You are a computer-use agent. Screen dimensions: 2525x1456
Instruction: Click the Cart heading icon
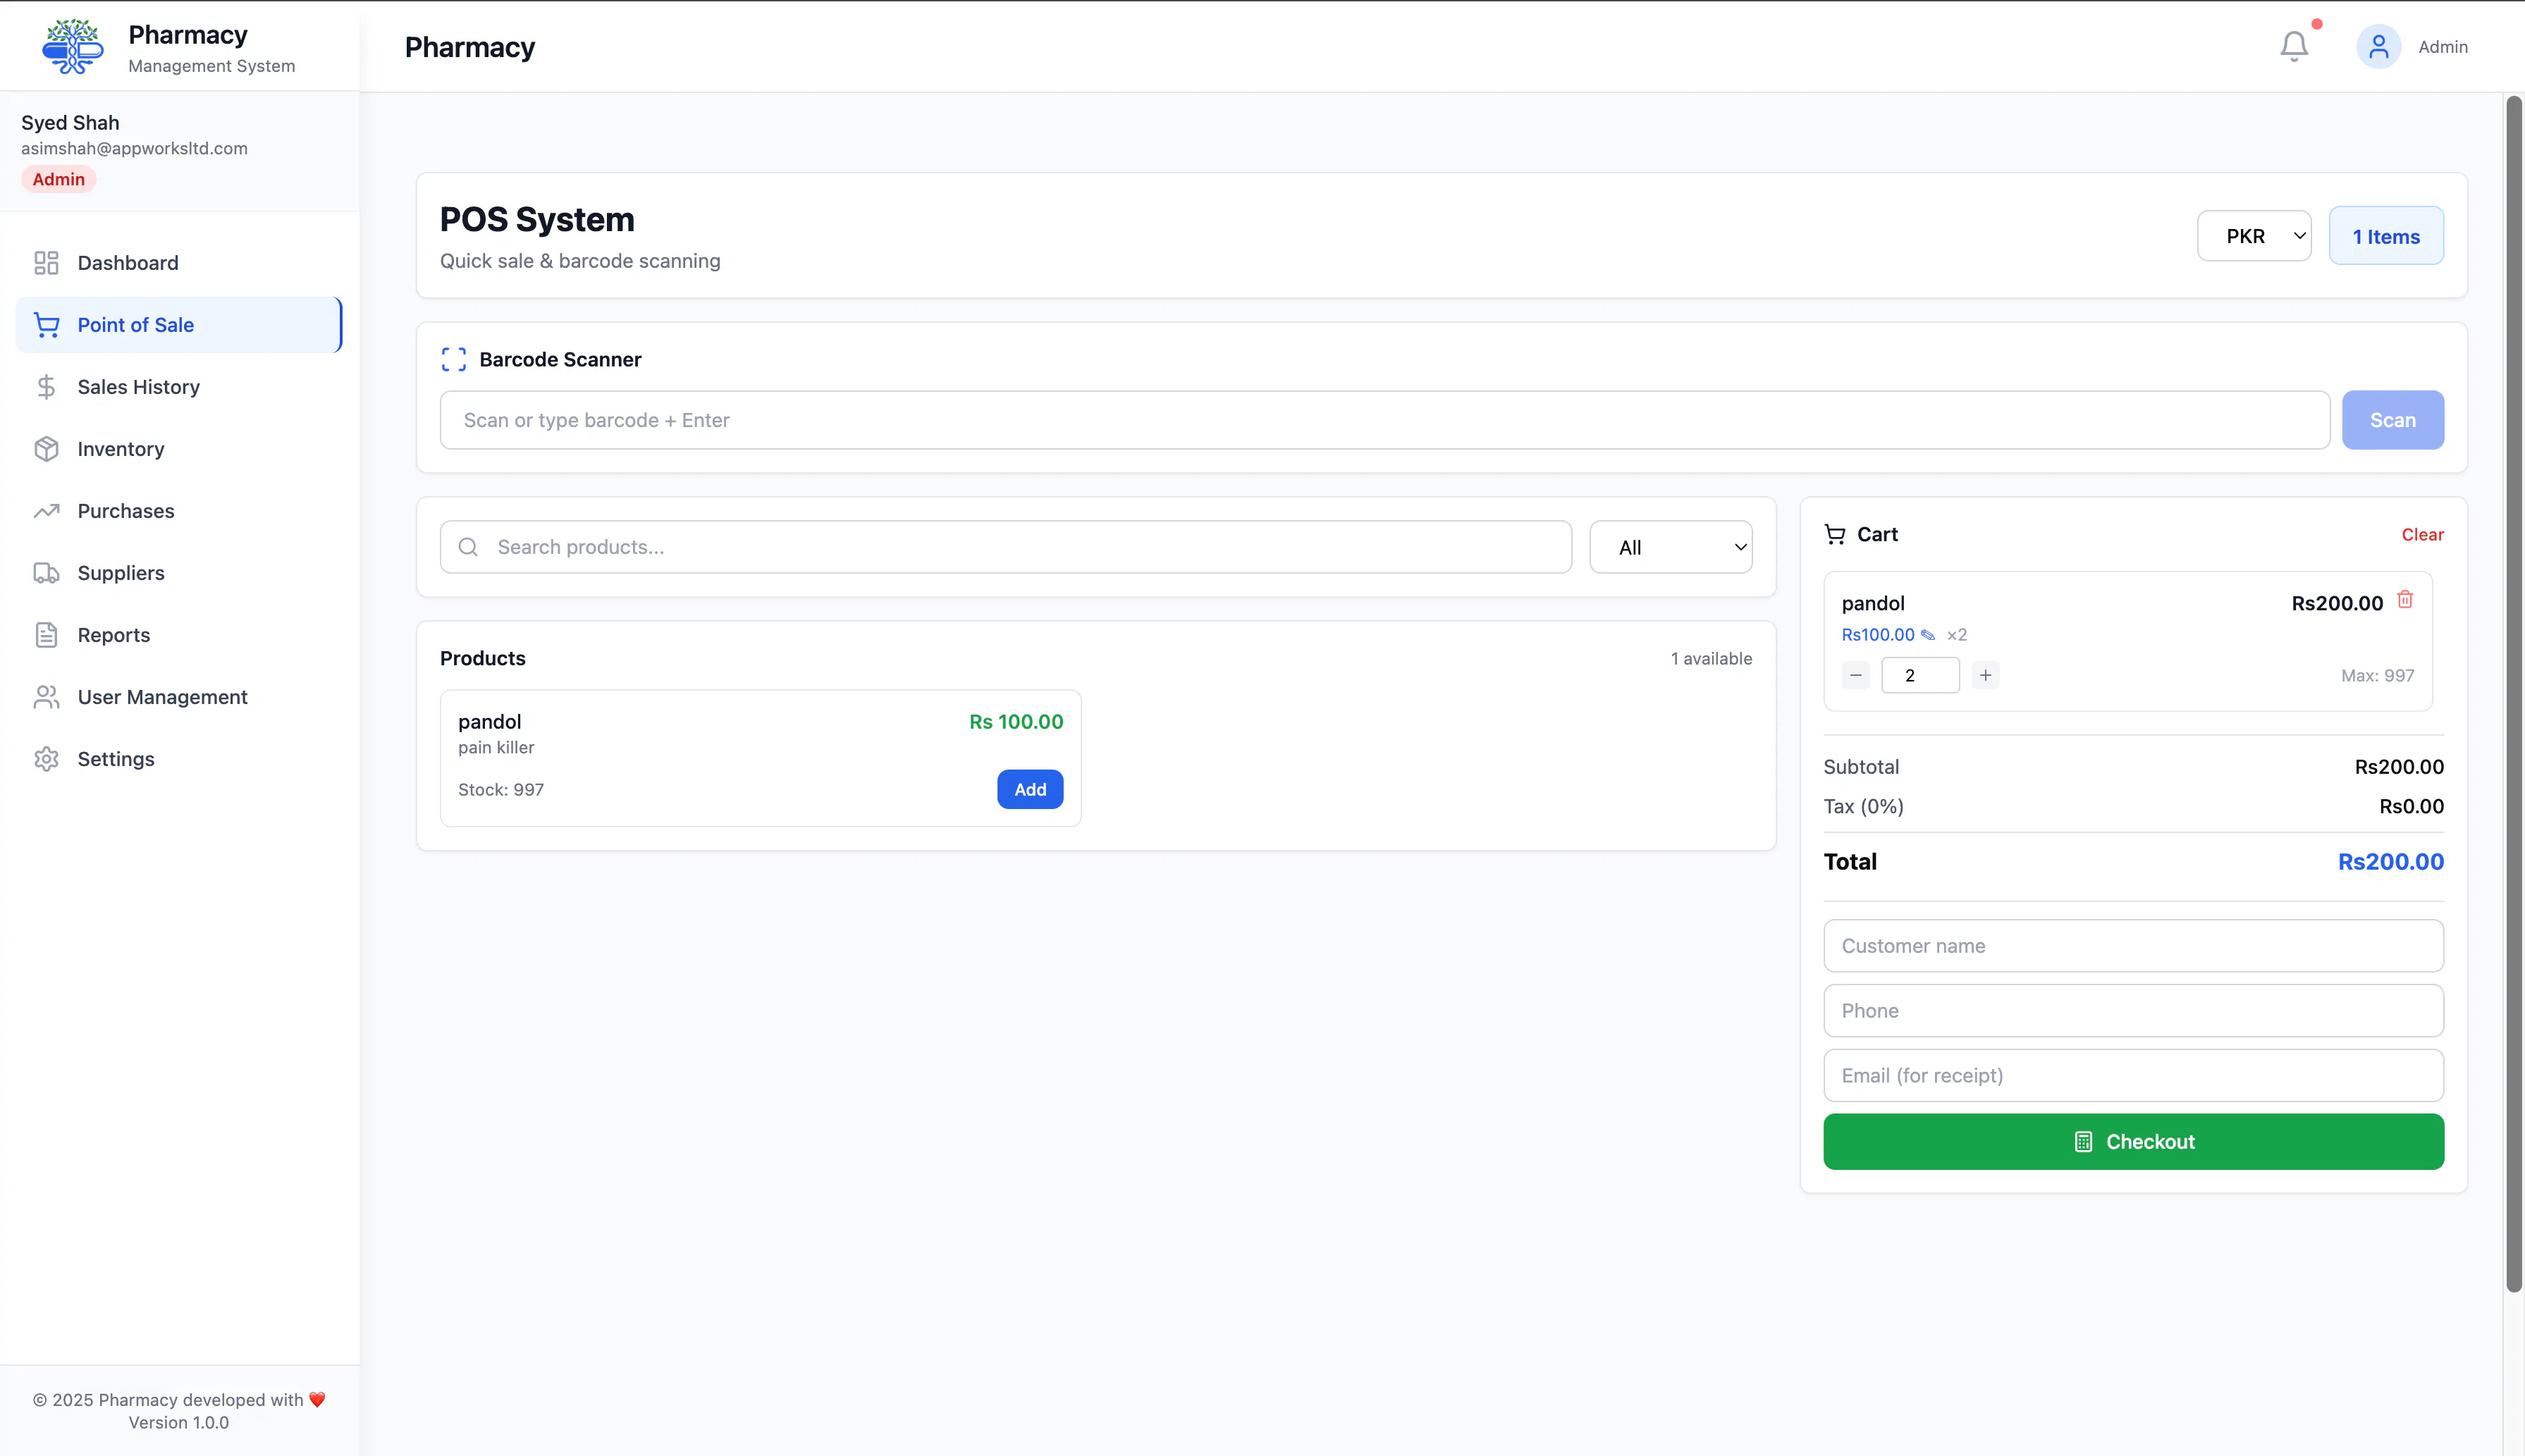1835,535
